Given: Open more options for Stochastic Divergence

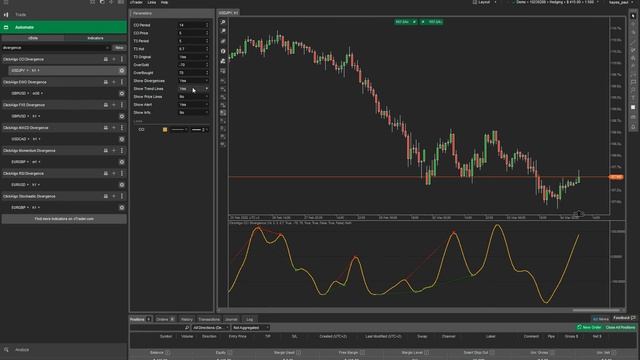Looking at the screenshot, I should 122,196.
